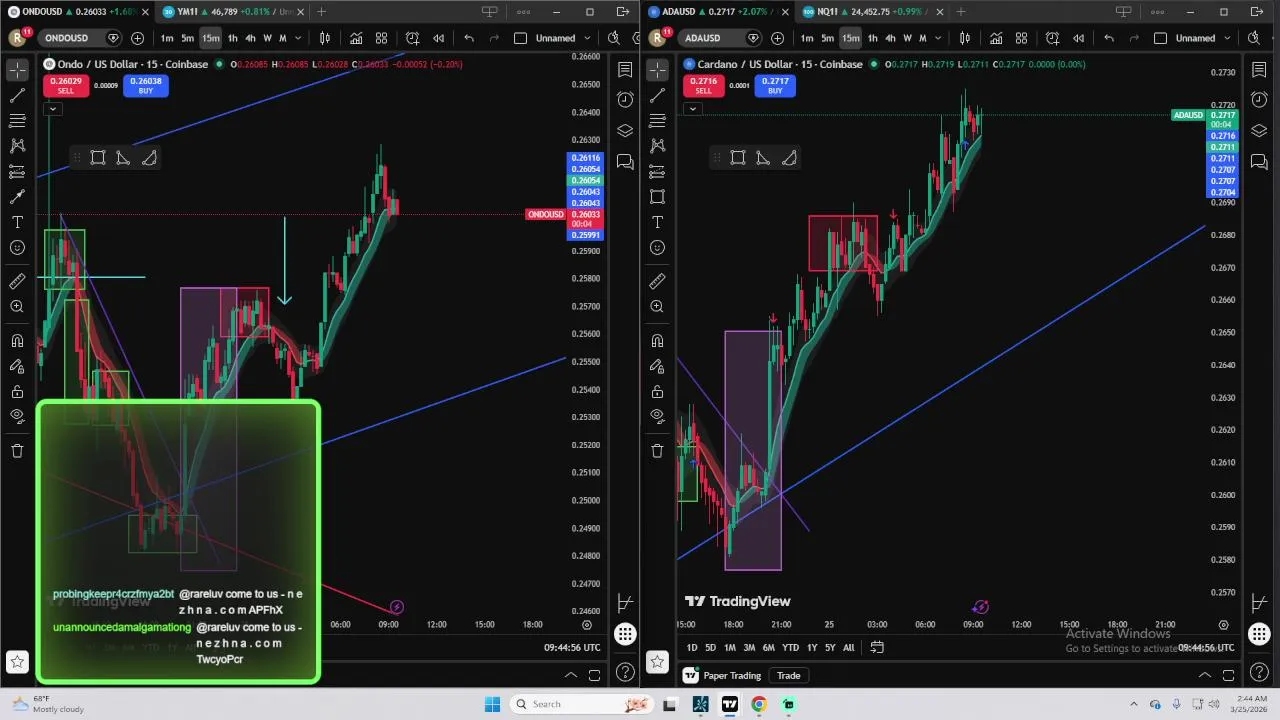This screenshot has height=720, width=1280.
Task: Open the emoji icons tool in ADAUSD window
Action: pyautogui.click(x=657, y=248)
